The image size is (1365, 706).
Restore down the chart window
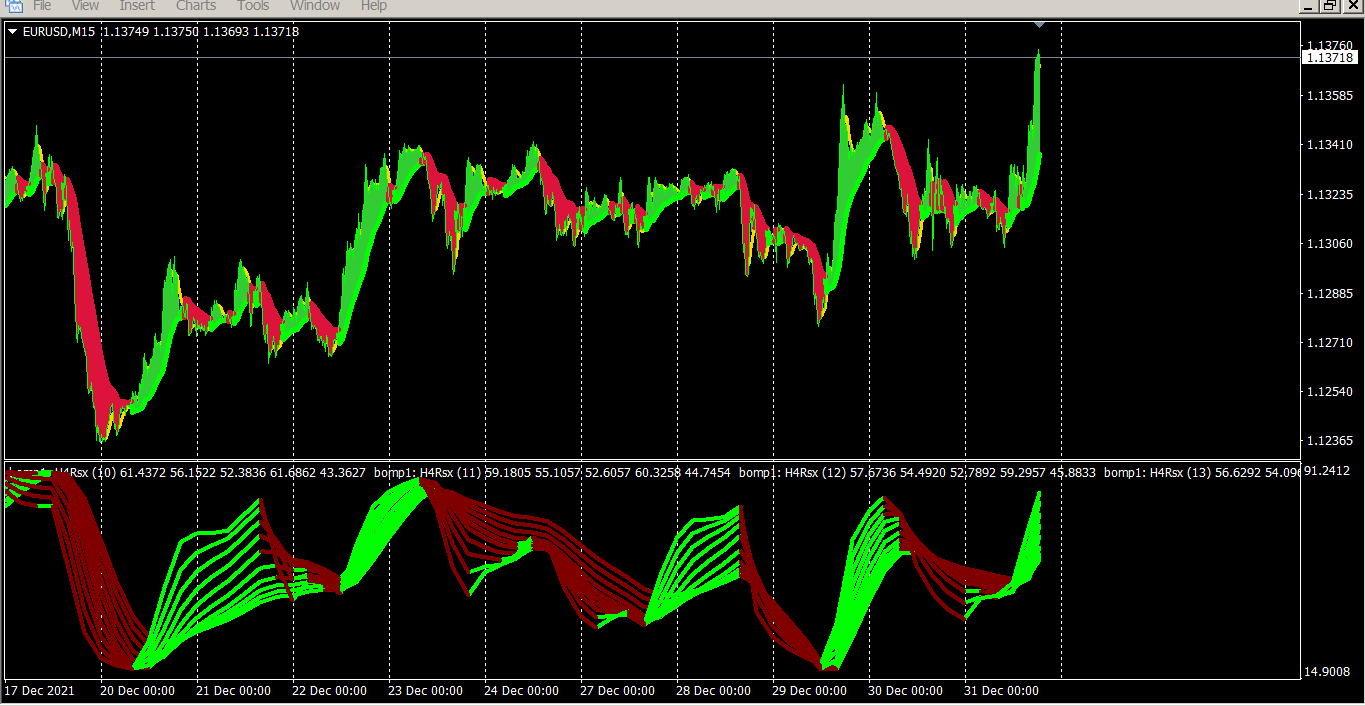[x=1329, y=5]
